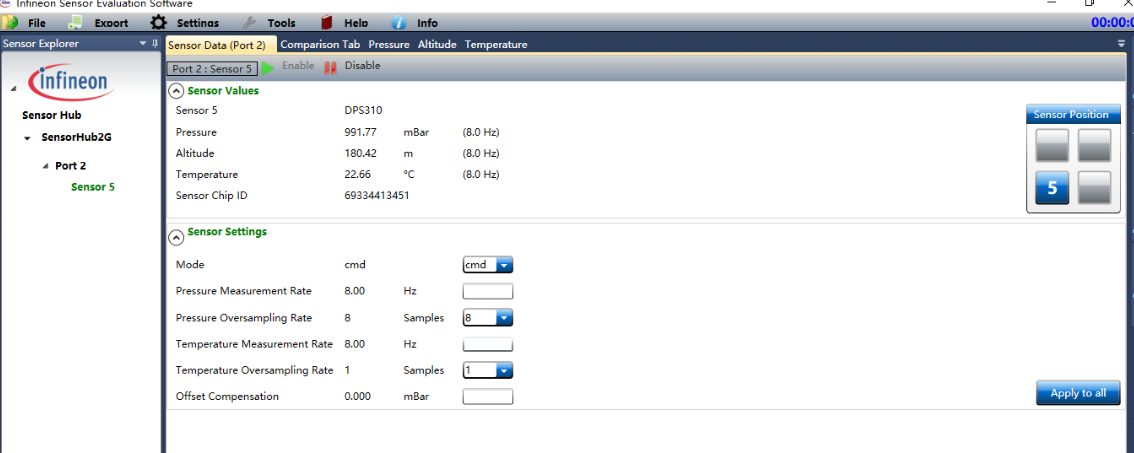
Task: Click the Offset Compensation value 0.000
Action: (358, 397)
